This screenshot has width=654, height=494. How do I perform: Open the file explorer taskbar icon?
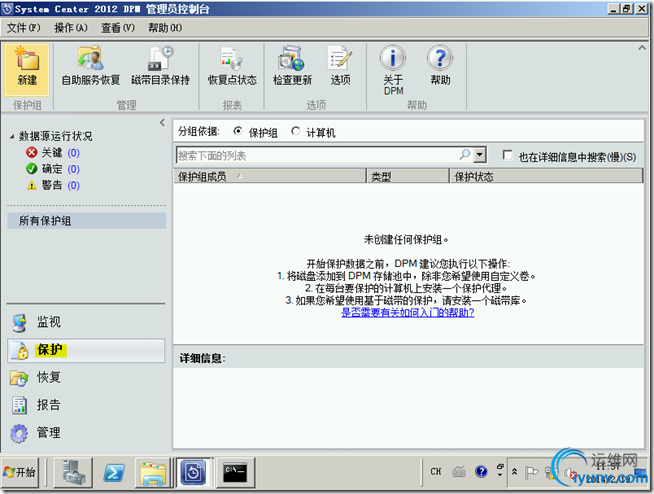point(153,472)
